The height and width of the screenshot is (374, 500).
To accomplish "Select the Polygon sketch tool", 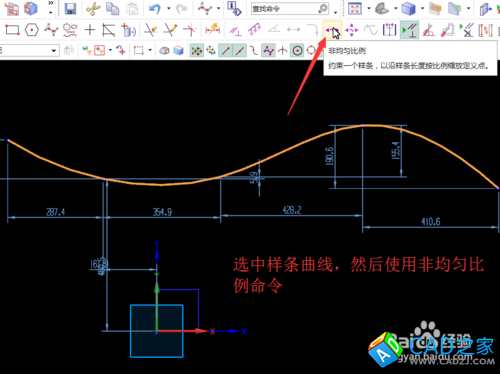I will tap(32, 30).
